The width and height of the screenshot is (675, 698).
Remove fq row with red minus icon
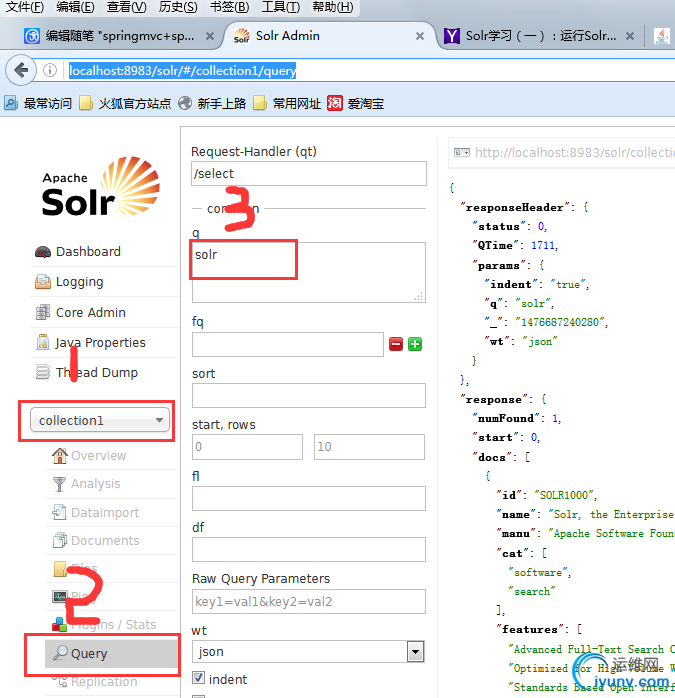(x=396, y=344)
